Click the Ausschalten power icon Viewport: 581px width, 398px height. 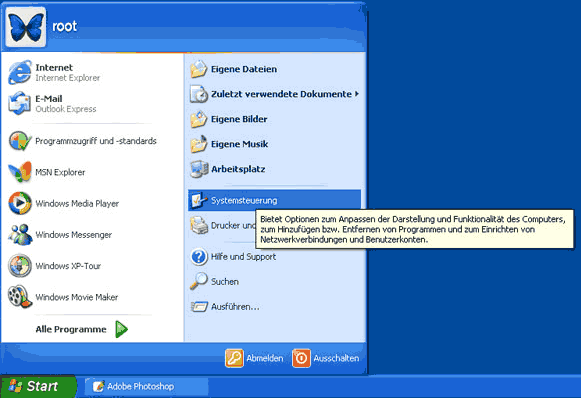point(301,358)
